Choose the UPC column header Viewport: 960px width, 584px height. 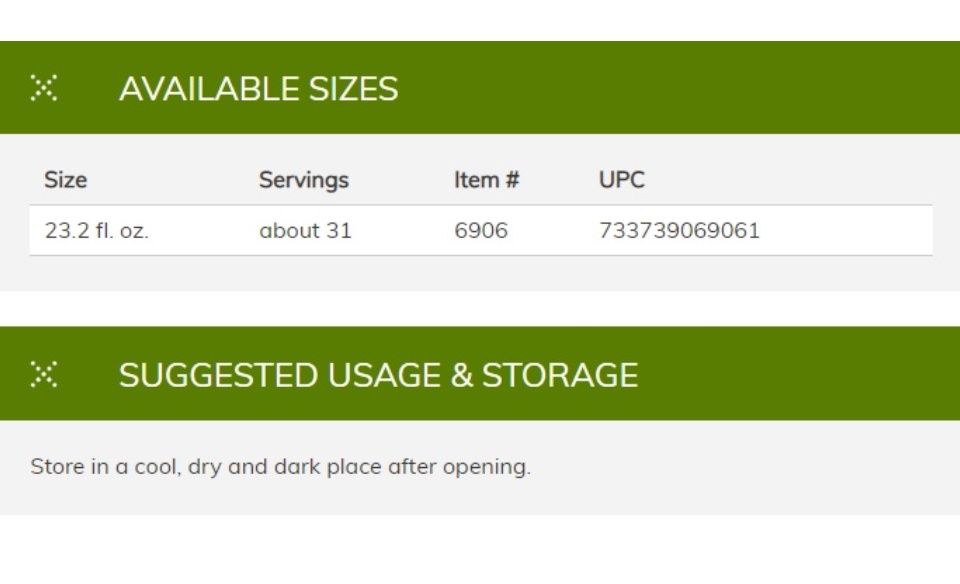(x=621, y=180)
